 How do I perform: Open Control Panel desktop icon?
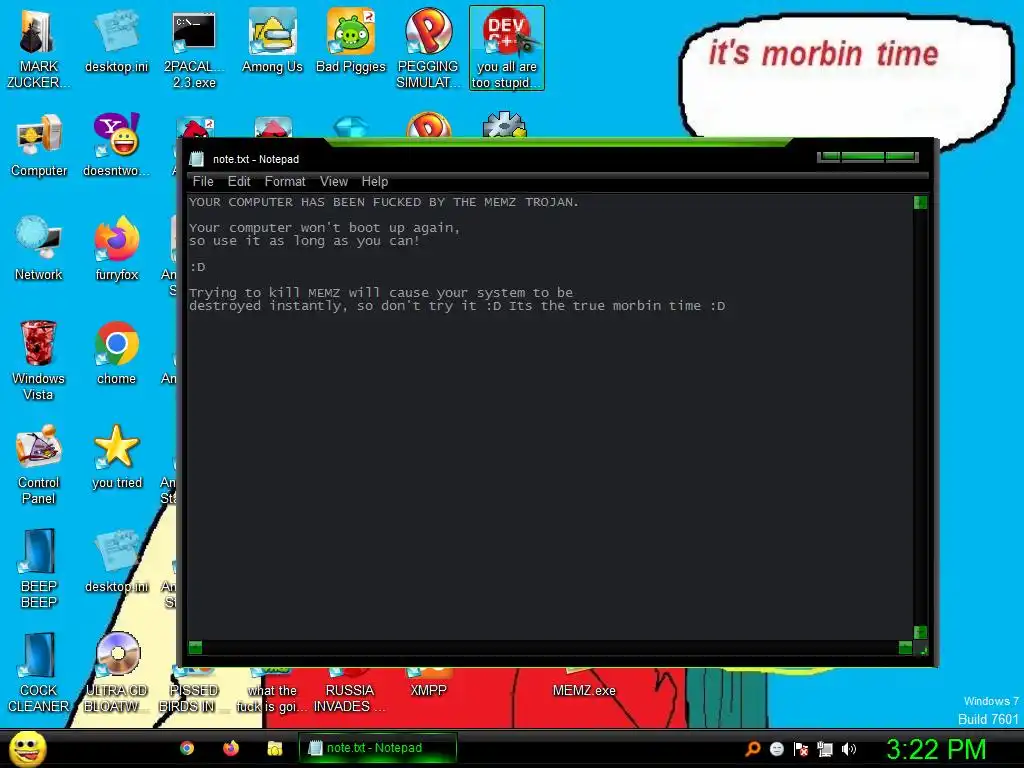pyautogui.click(x=39, y=464)
